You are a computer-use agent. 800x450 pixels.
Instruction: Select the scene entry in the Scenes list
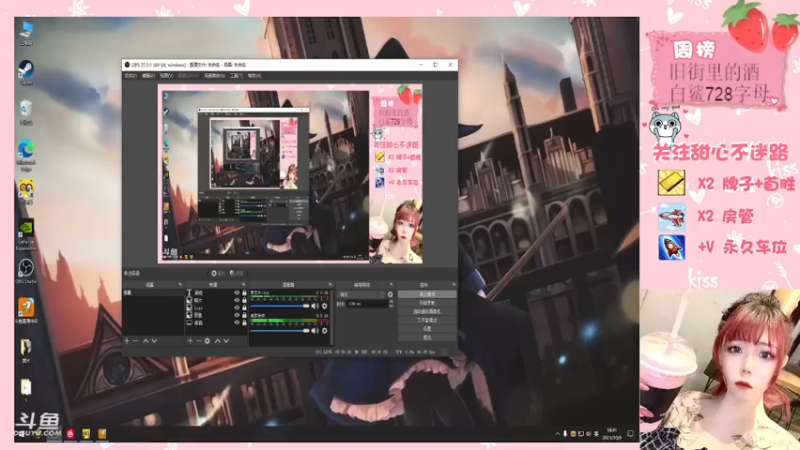coord(153,293)
